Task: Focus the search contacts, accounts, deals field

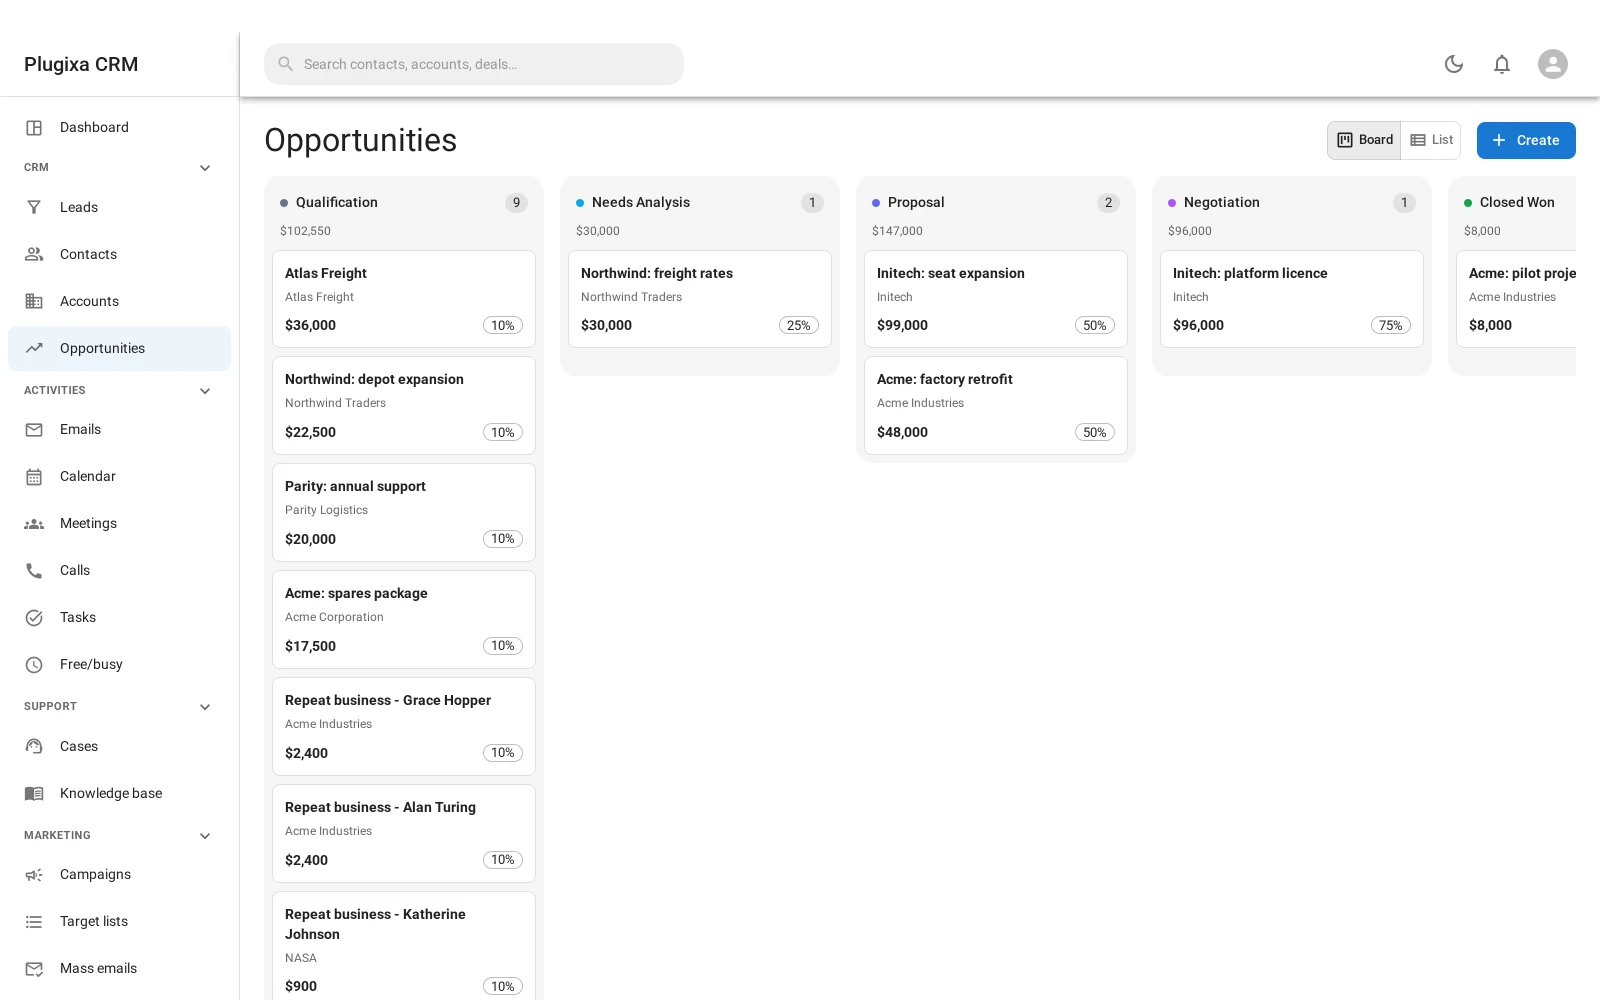Action: point(474,64)
